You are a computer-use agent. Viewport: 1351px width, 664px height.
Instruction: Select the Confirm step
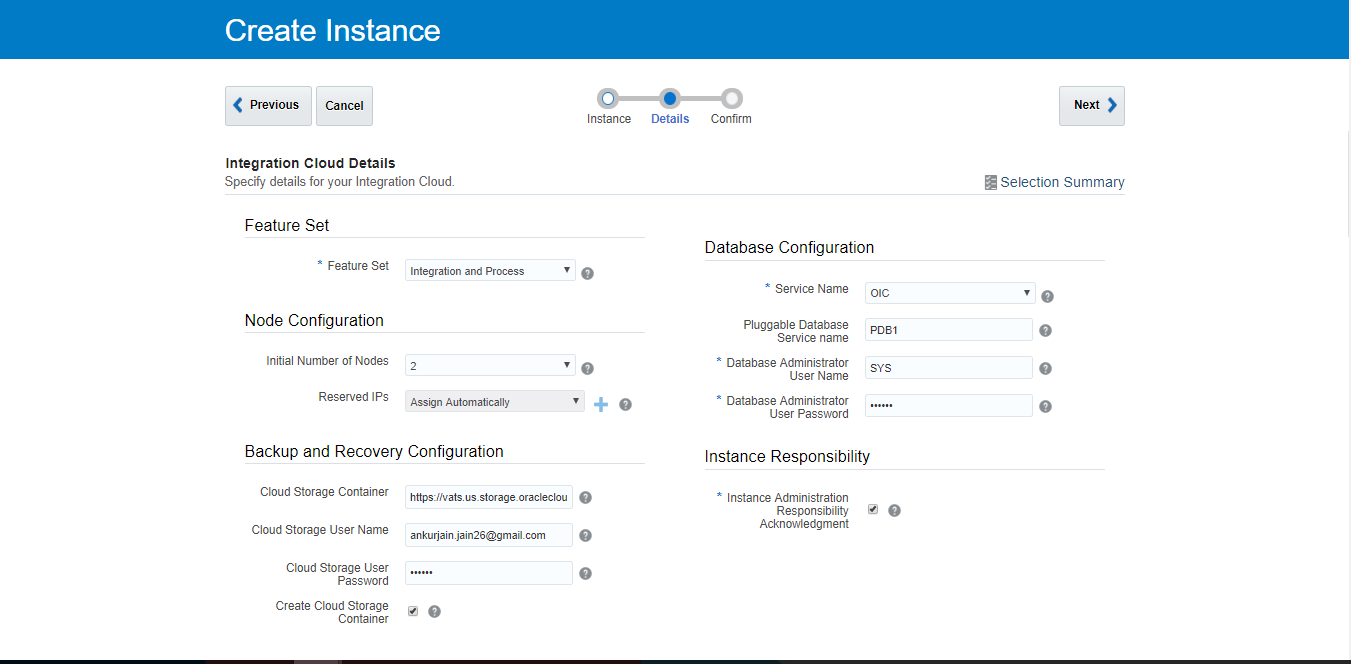[731, 99]
